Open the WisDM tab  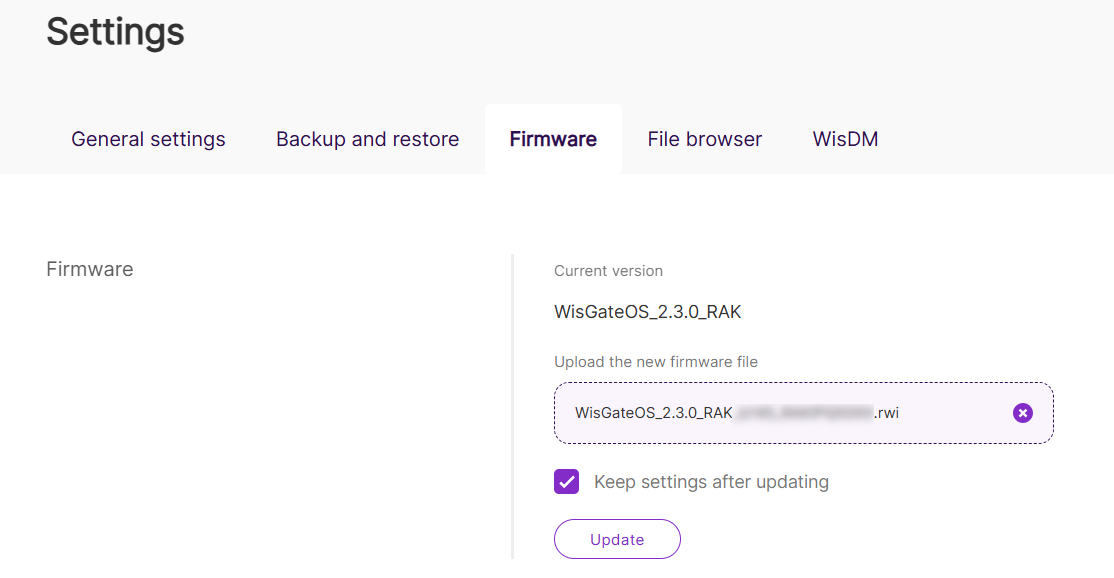pos(845,139)
